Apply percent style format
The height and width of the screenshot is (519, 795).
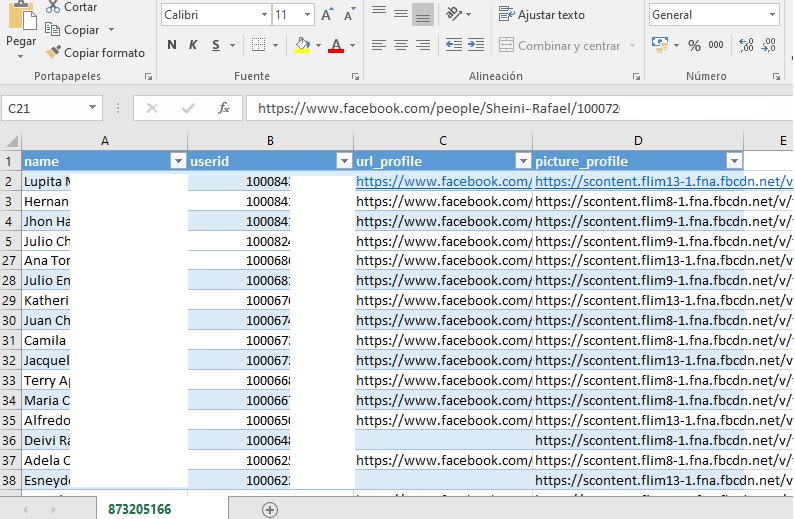point(695,46)
